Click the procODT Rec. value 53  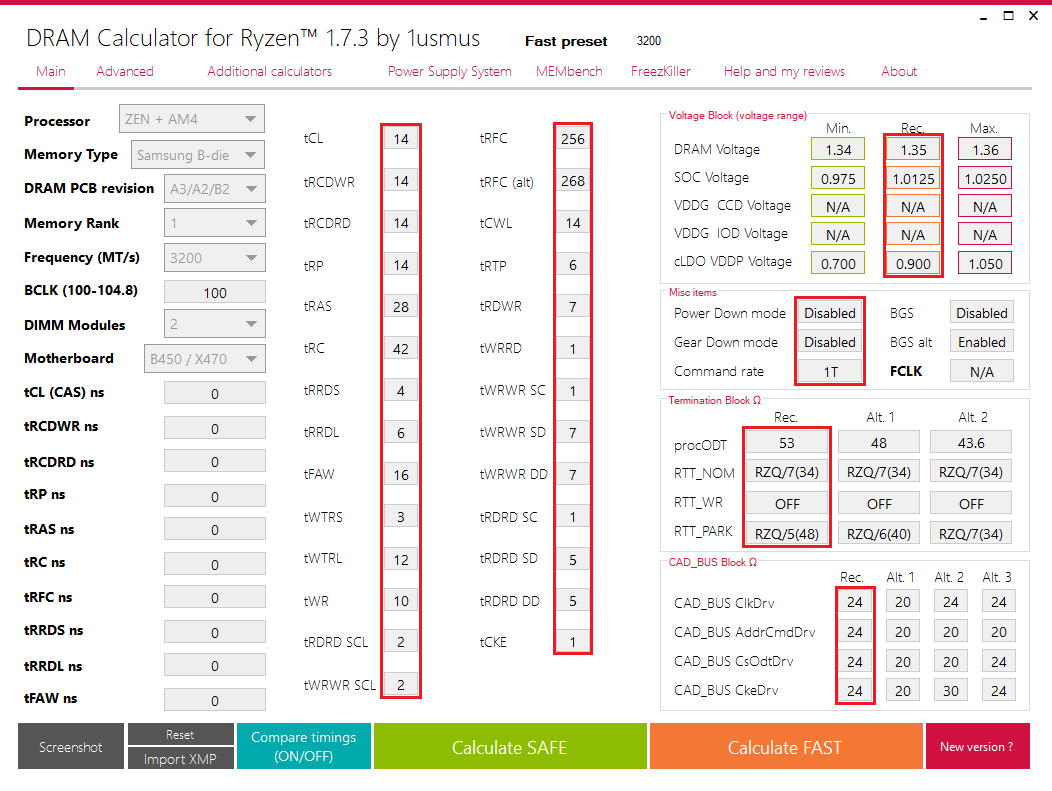click(786, 443)
